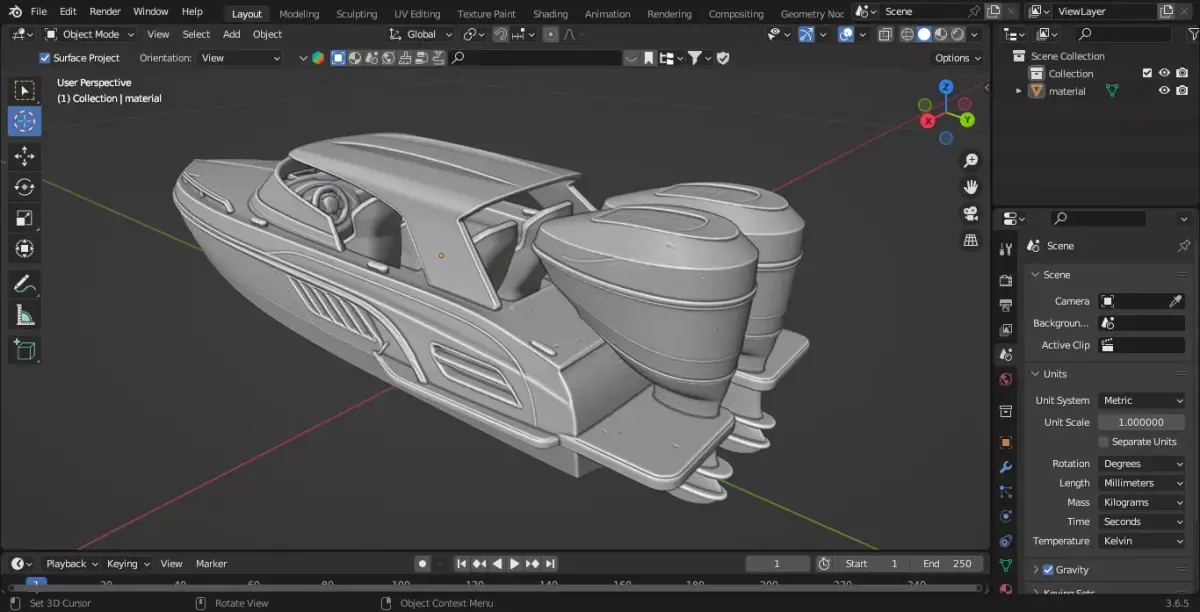Select the Move tool in left toolbar
The image size is (1200, 612).
[24, 156]
